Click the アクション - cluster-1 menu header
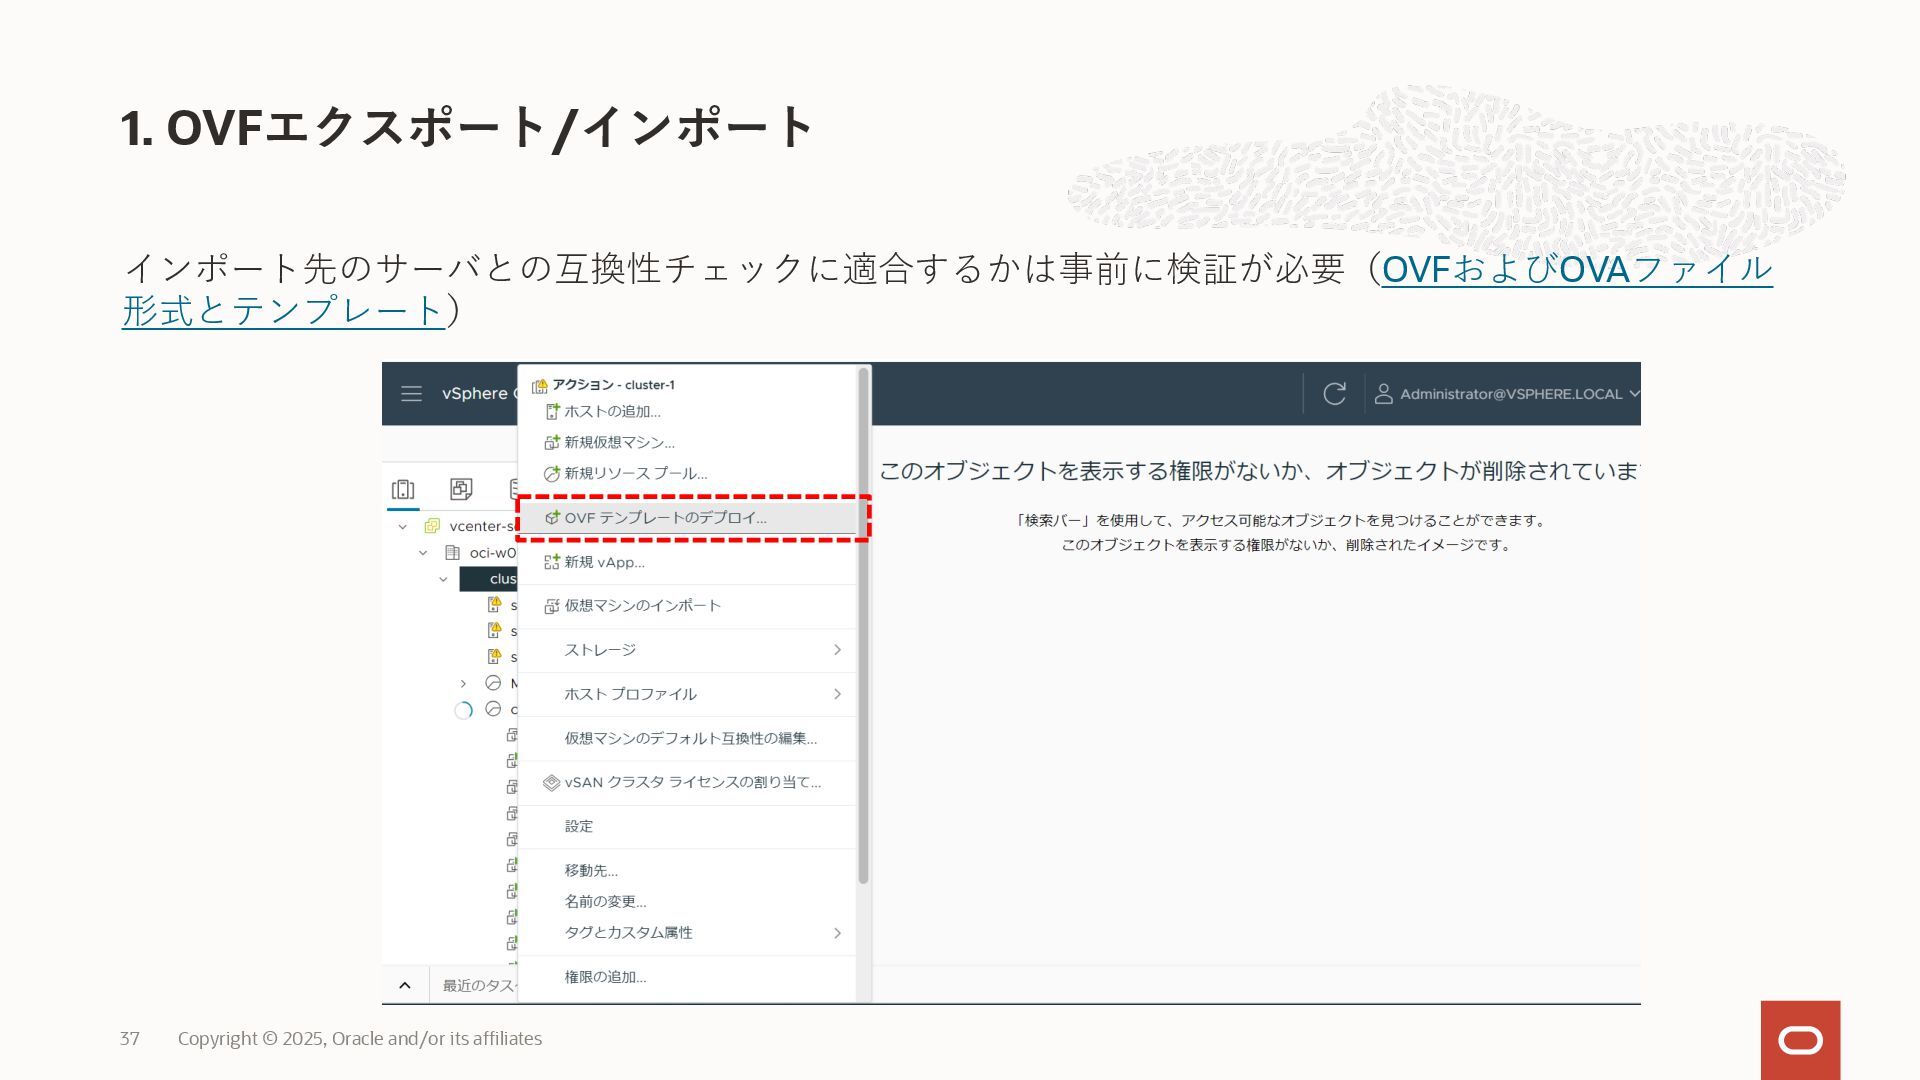 point(614,385)
